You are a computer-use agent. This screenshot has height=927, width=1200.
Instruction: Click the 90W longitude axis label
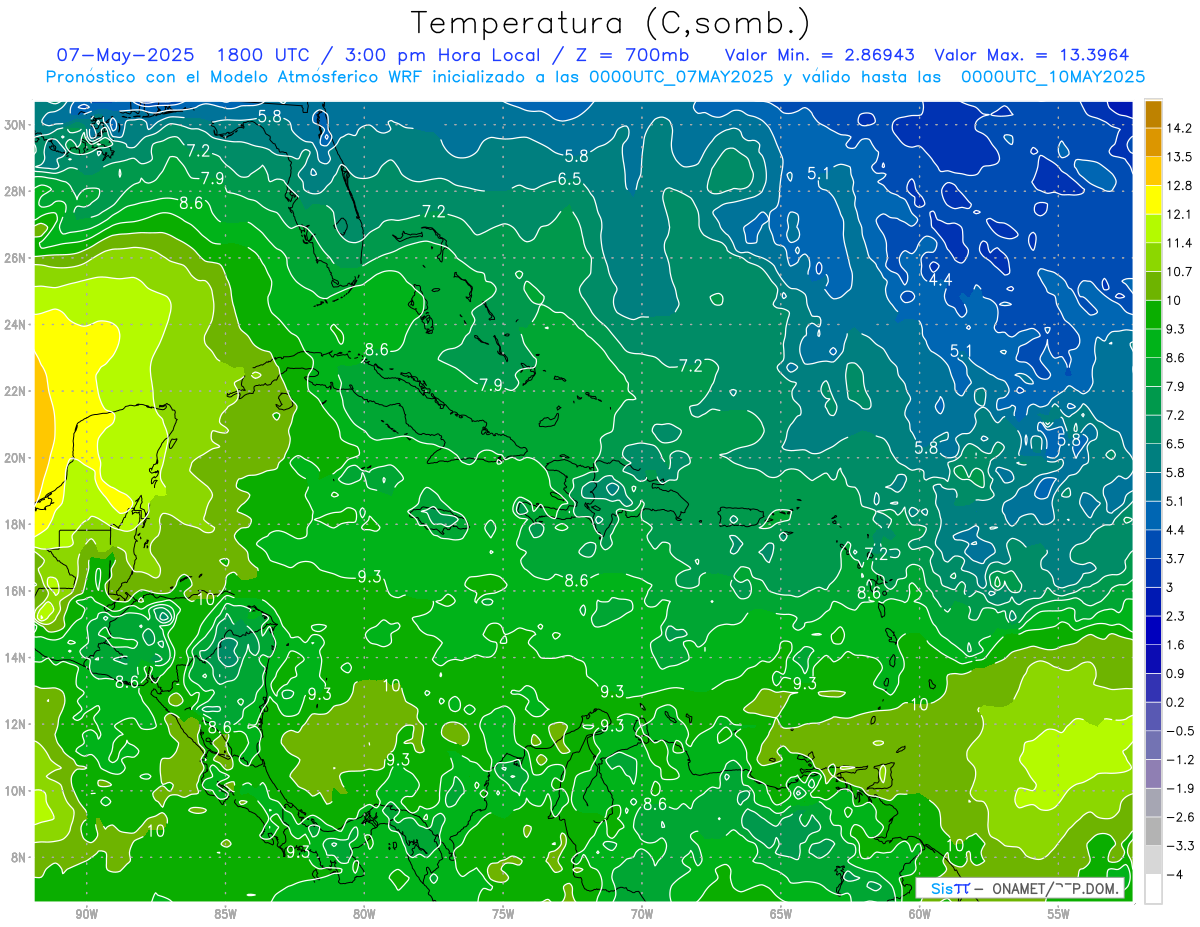[x=86, y=914]
